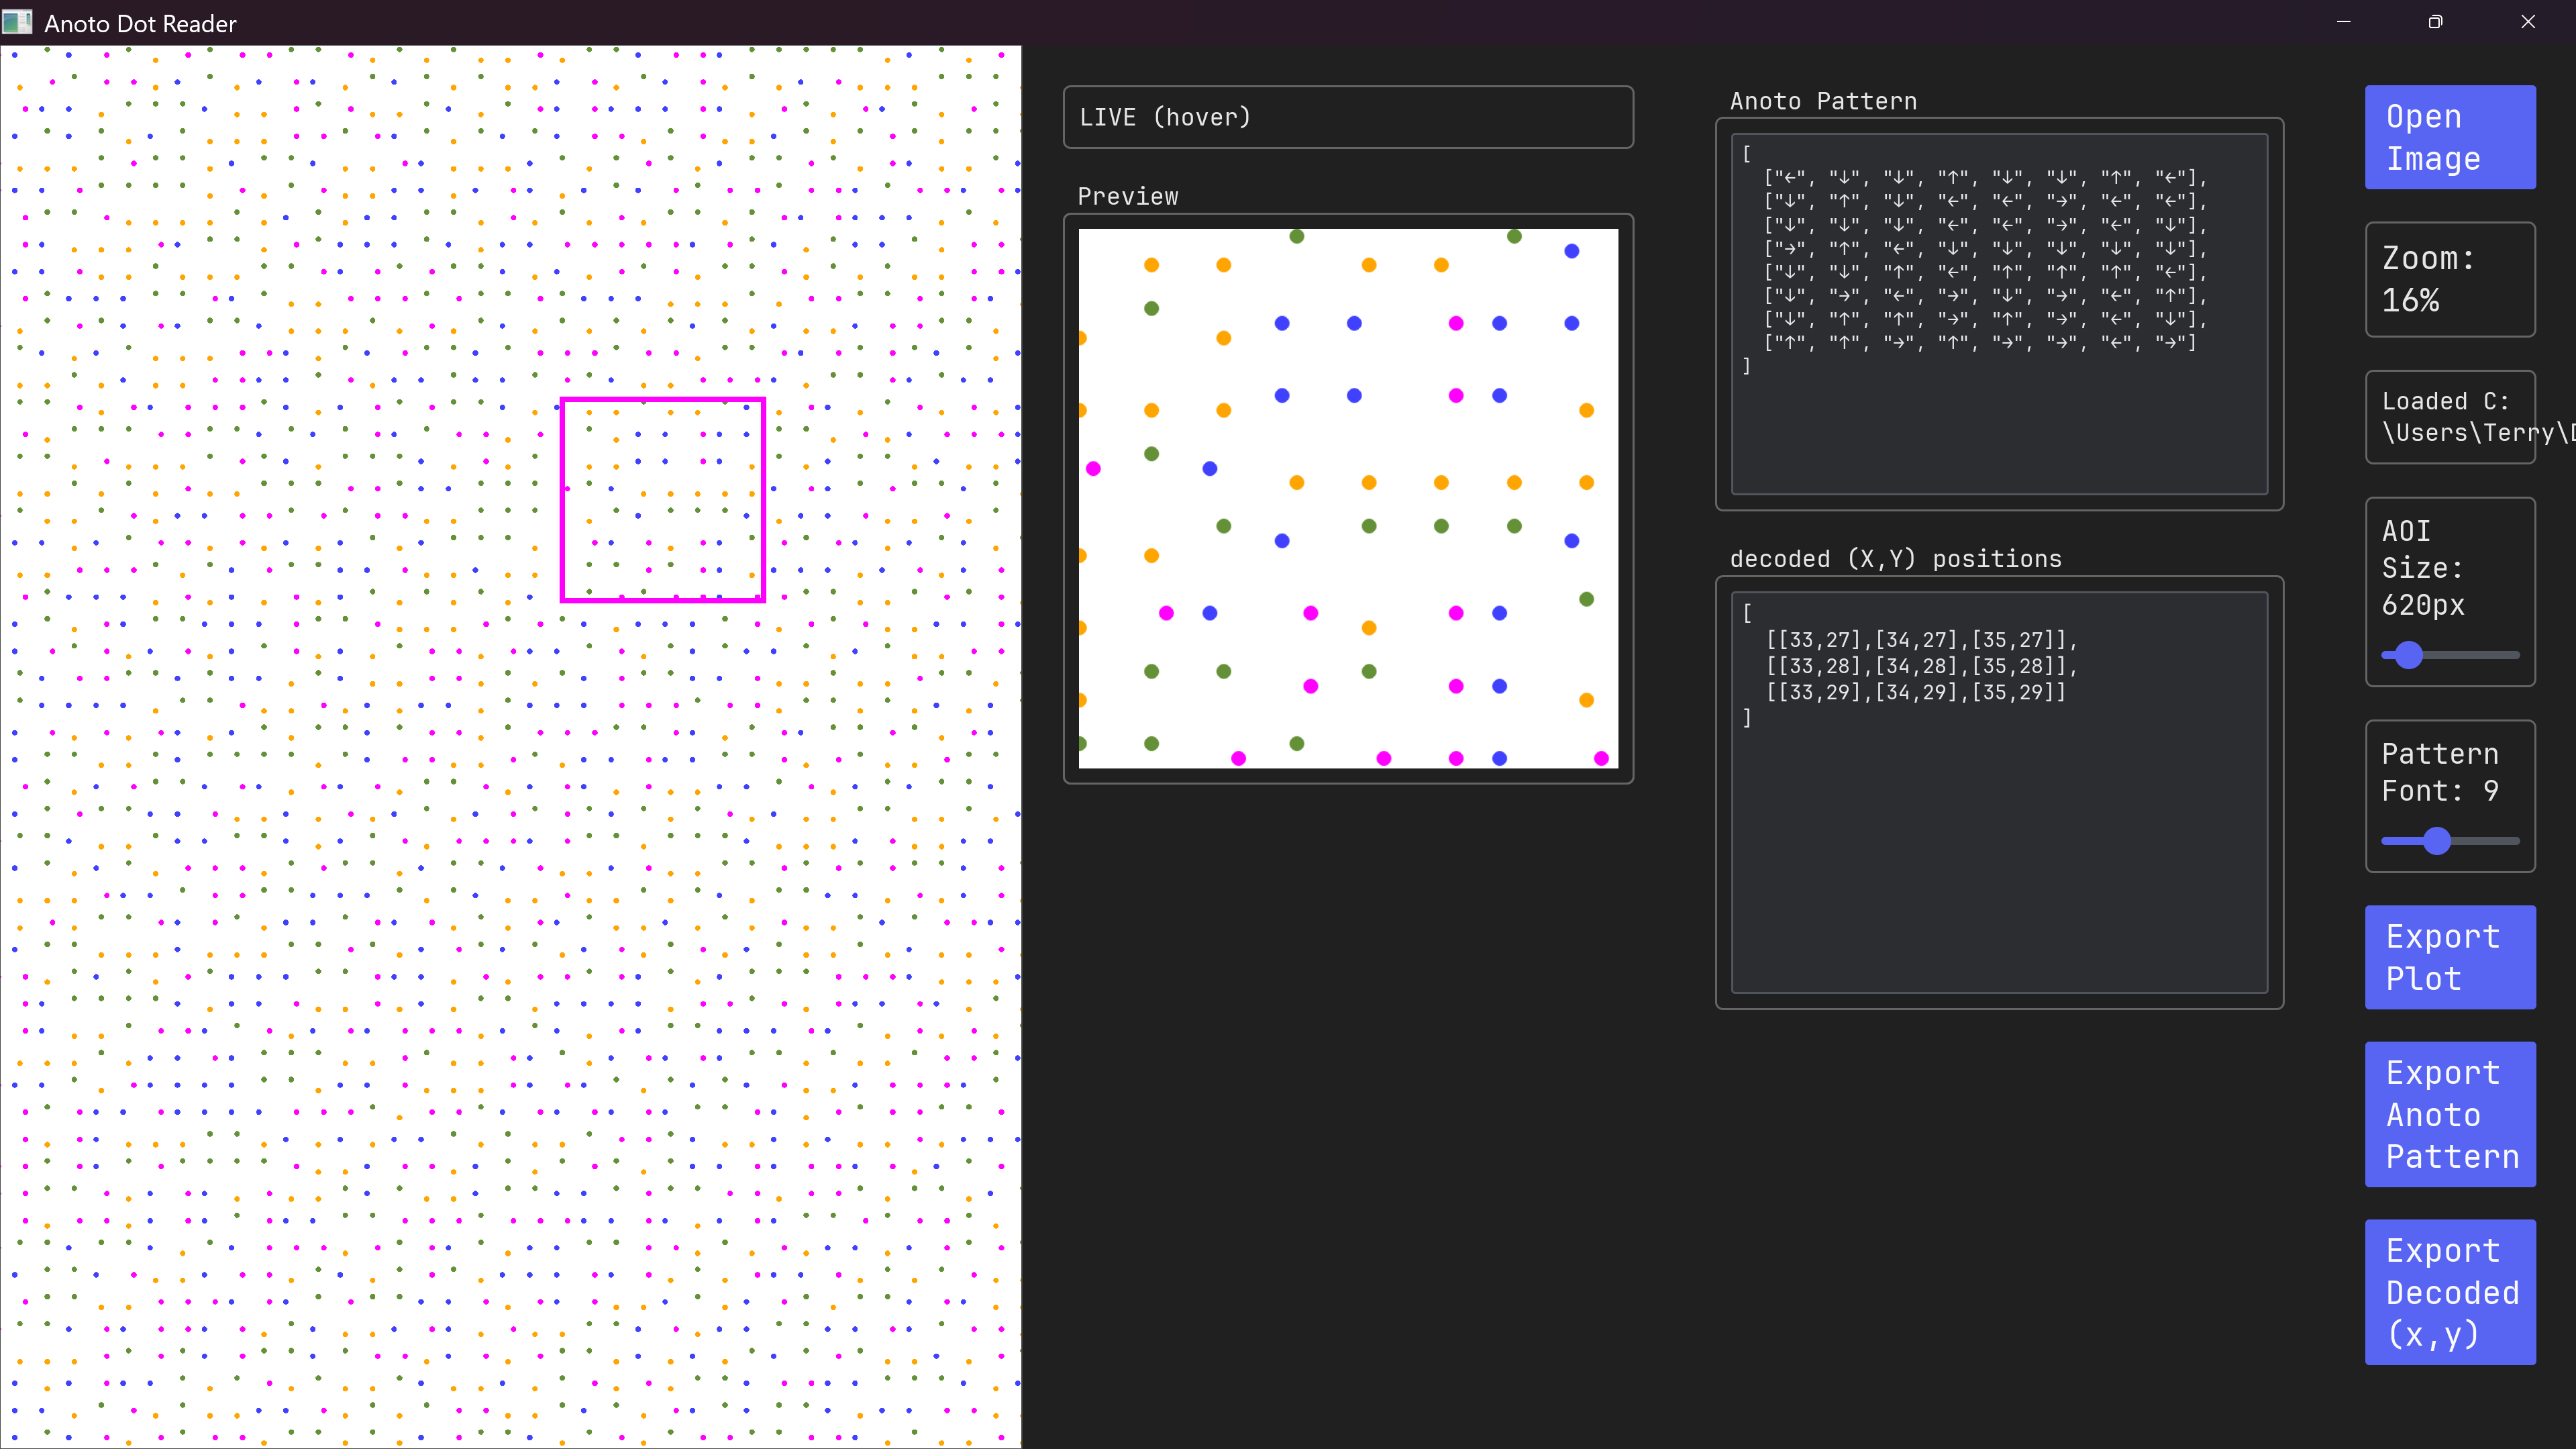Click the decoded (X,Y) positions text box
Viewport: 2576px width, 1449px height.
tap(1999, 792)
